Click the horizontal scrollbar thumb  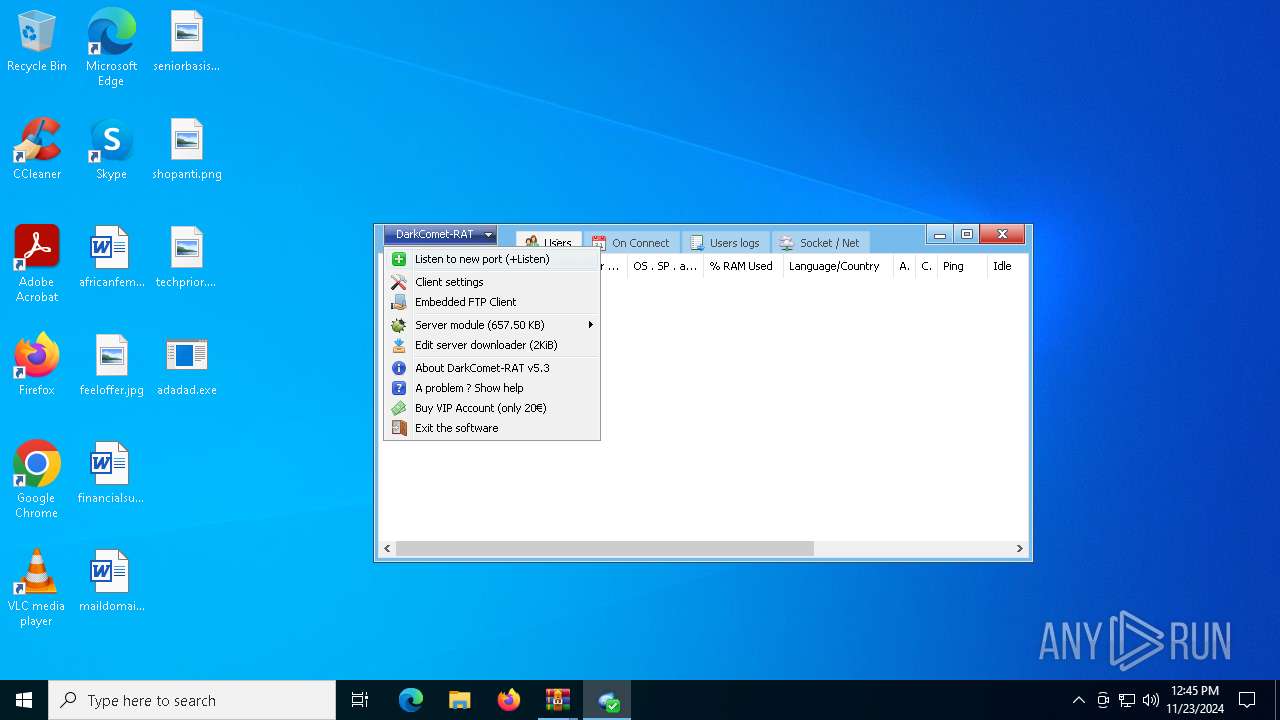604,548
